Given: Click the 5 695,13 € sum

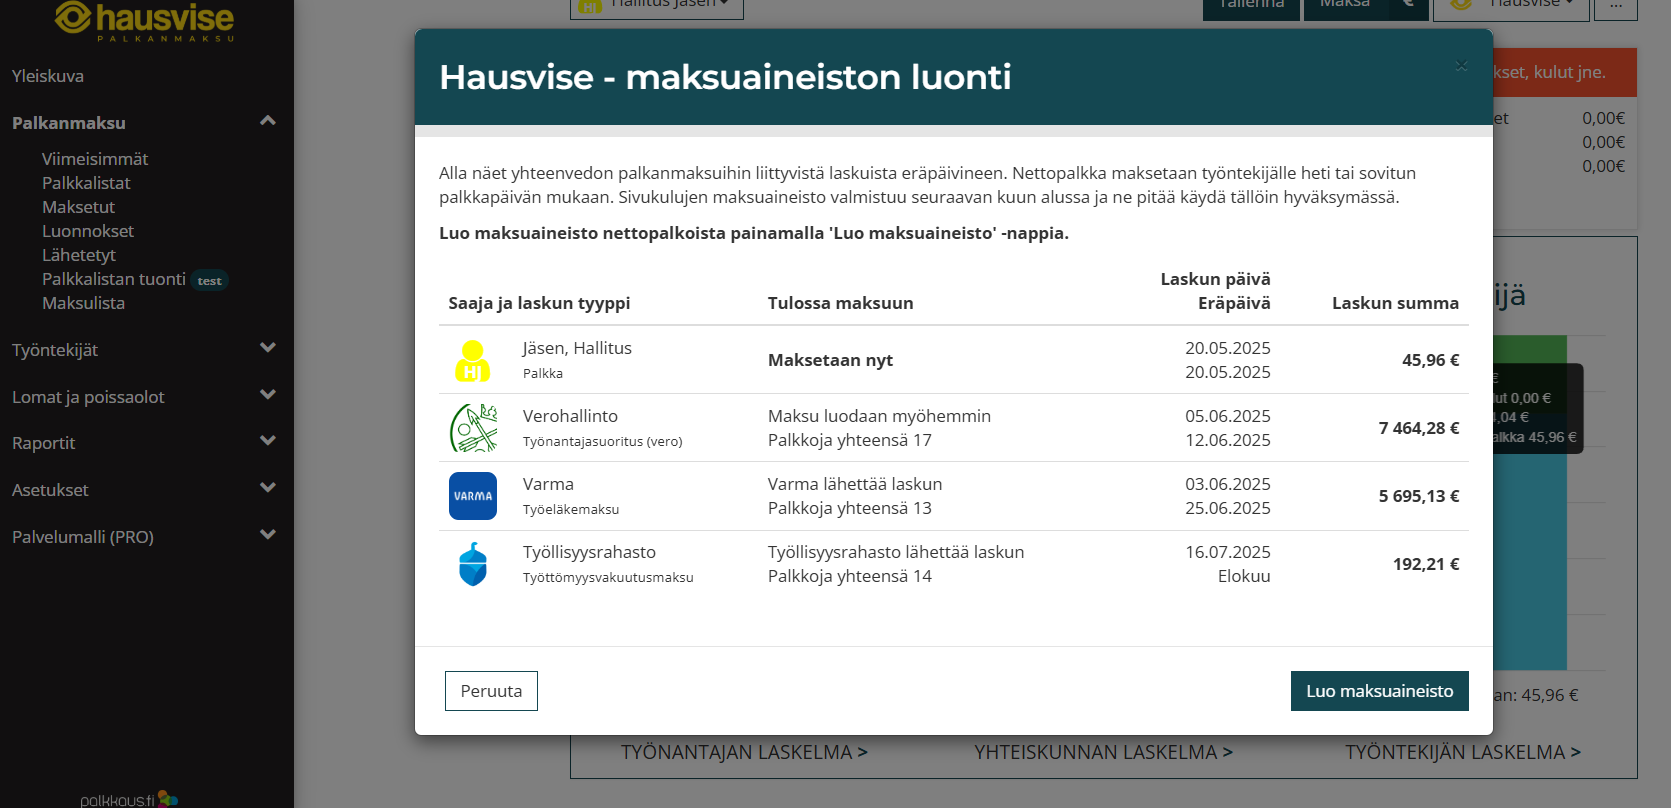Looking at the screenshot, I should [x=1419, y=496].
